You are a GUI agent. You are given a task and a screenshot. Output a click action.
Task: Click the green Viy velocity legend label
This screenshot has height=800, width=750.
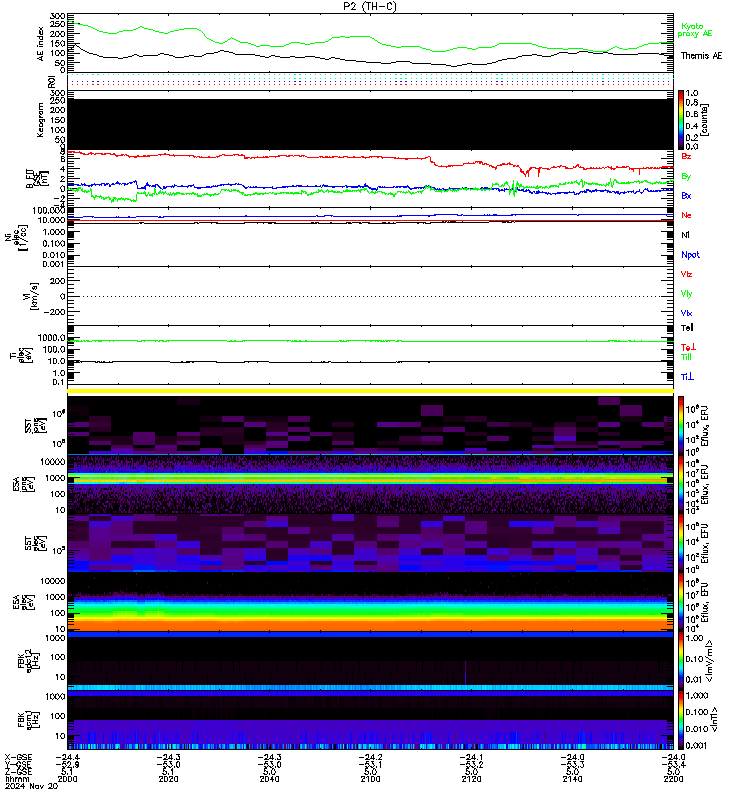[x=686, y=294]
